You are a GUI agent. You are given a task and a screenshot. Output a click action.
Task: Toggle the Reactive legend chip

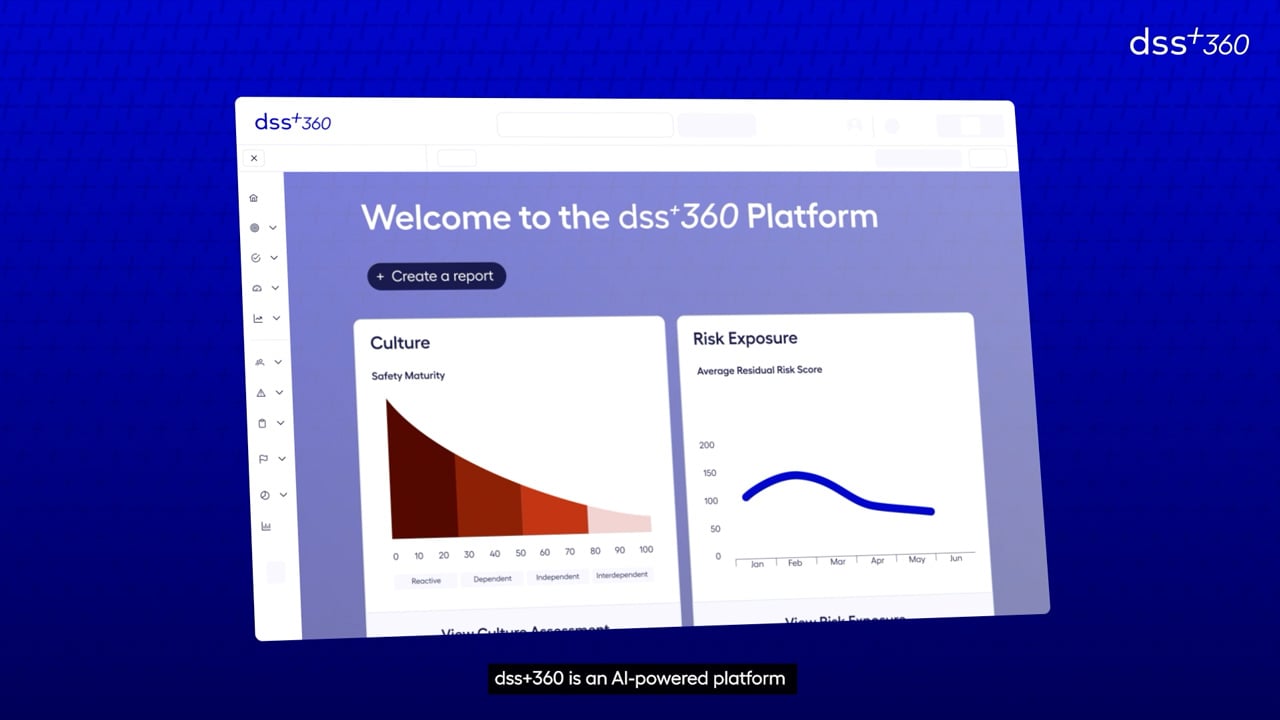[425, 581]
